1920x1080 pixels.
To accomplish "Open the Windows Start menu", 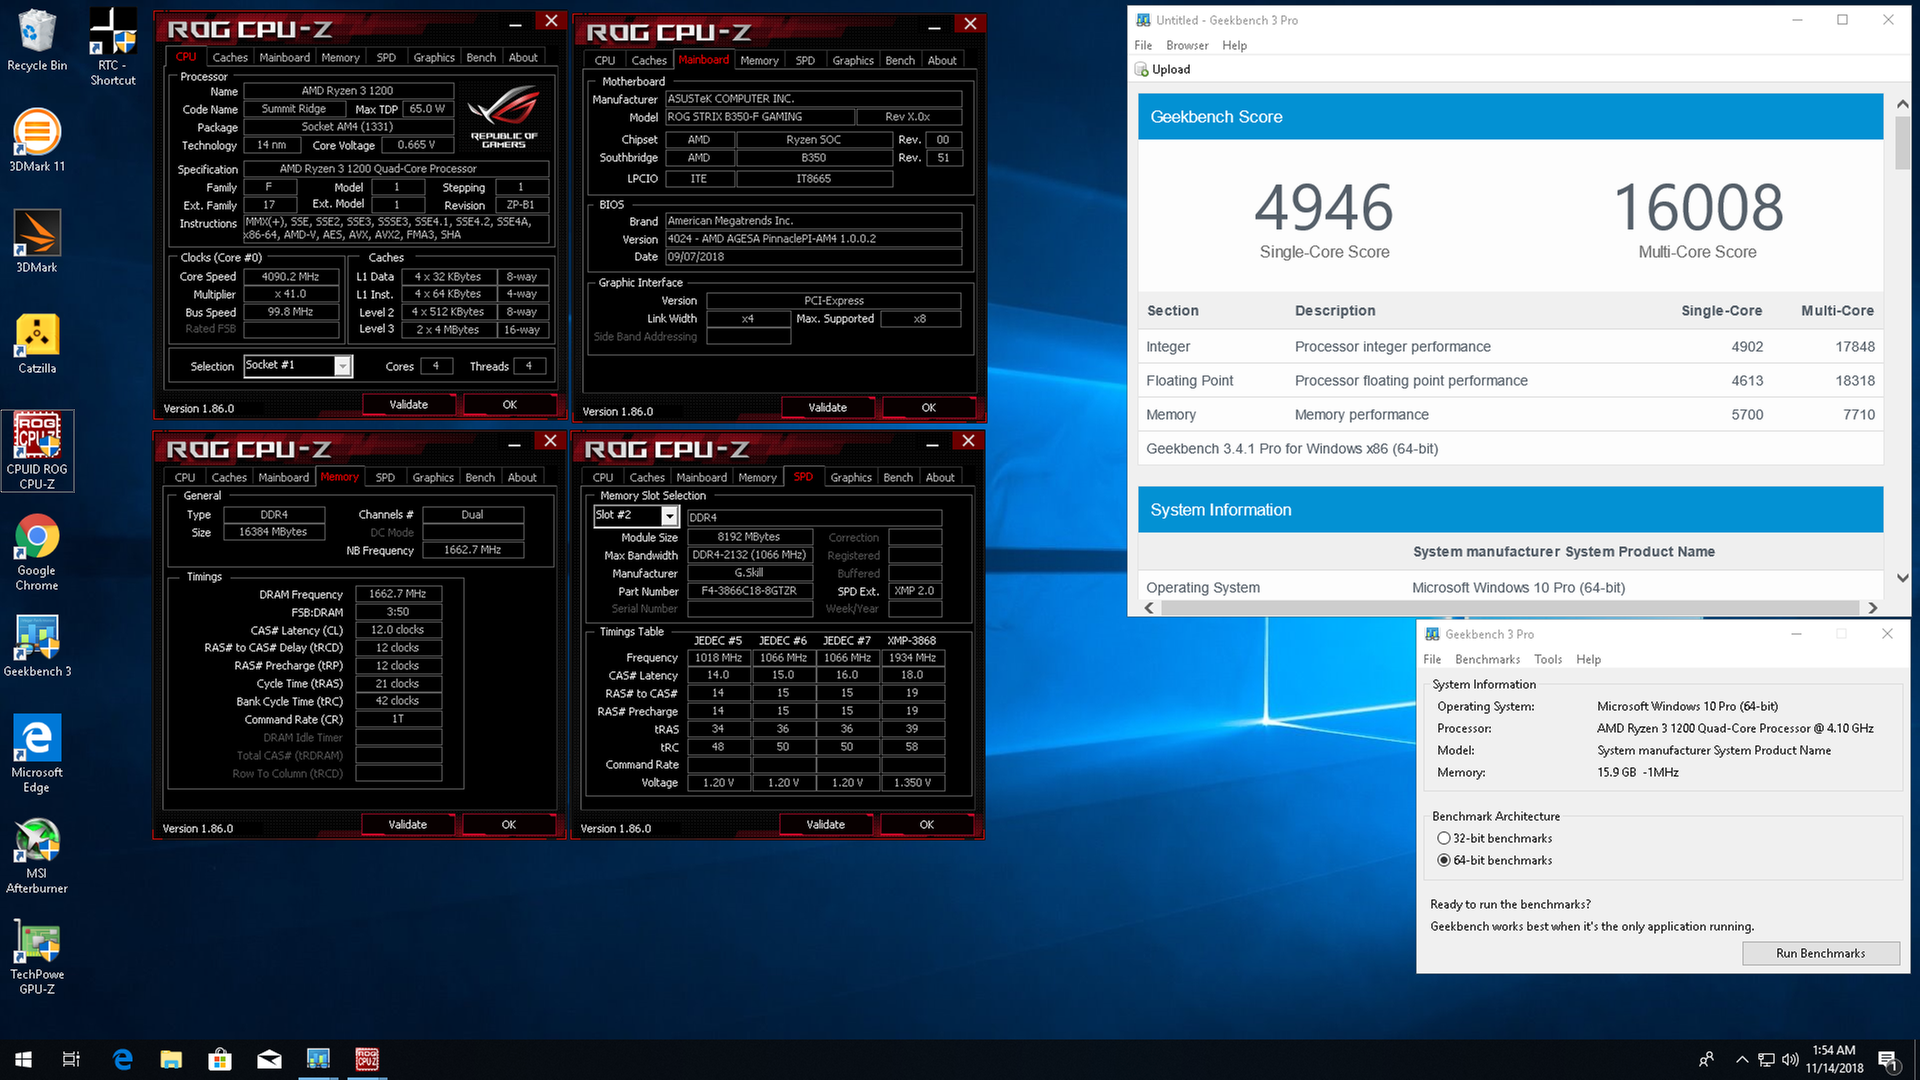I will pyautogui.click(x=23, y=1059).
